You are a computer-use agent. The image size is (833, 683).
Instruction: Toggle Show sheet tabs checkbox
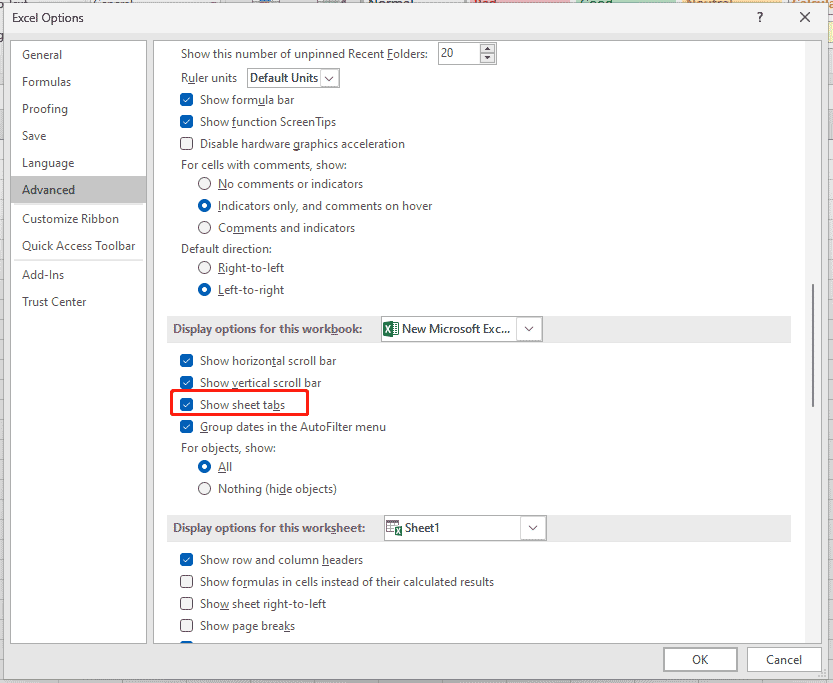pos(186,403)
